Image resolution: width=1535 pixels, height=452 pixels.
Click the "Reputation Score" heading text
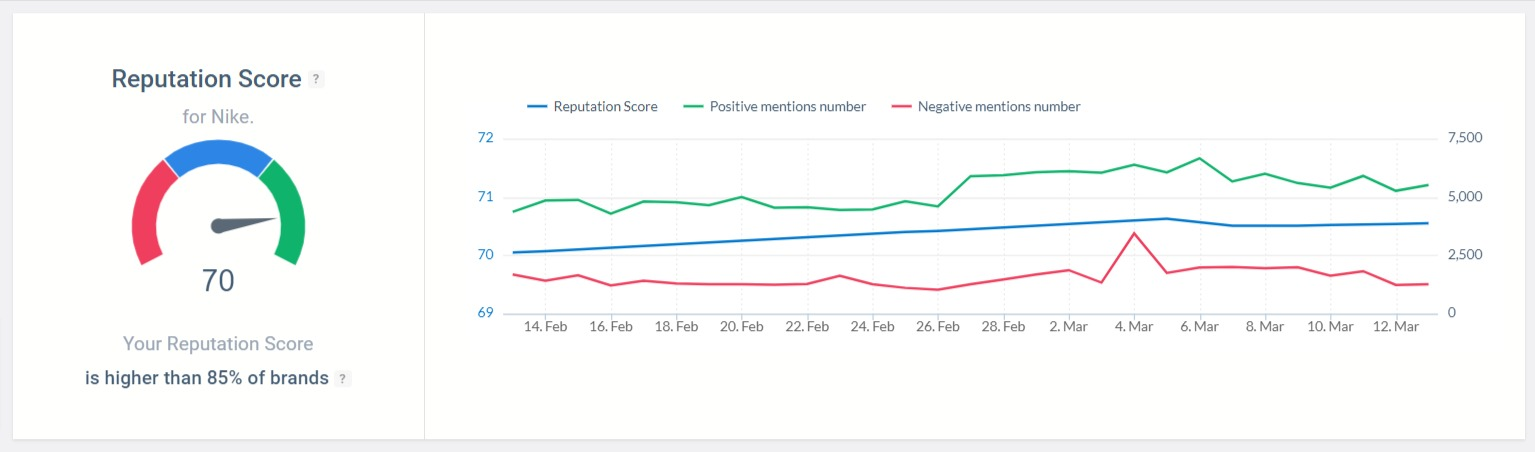click(x=206, y=79)
